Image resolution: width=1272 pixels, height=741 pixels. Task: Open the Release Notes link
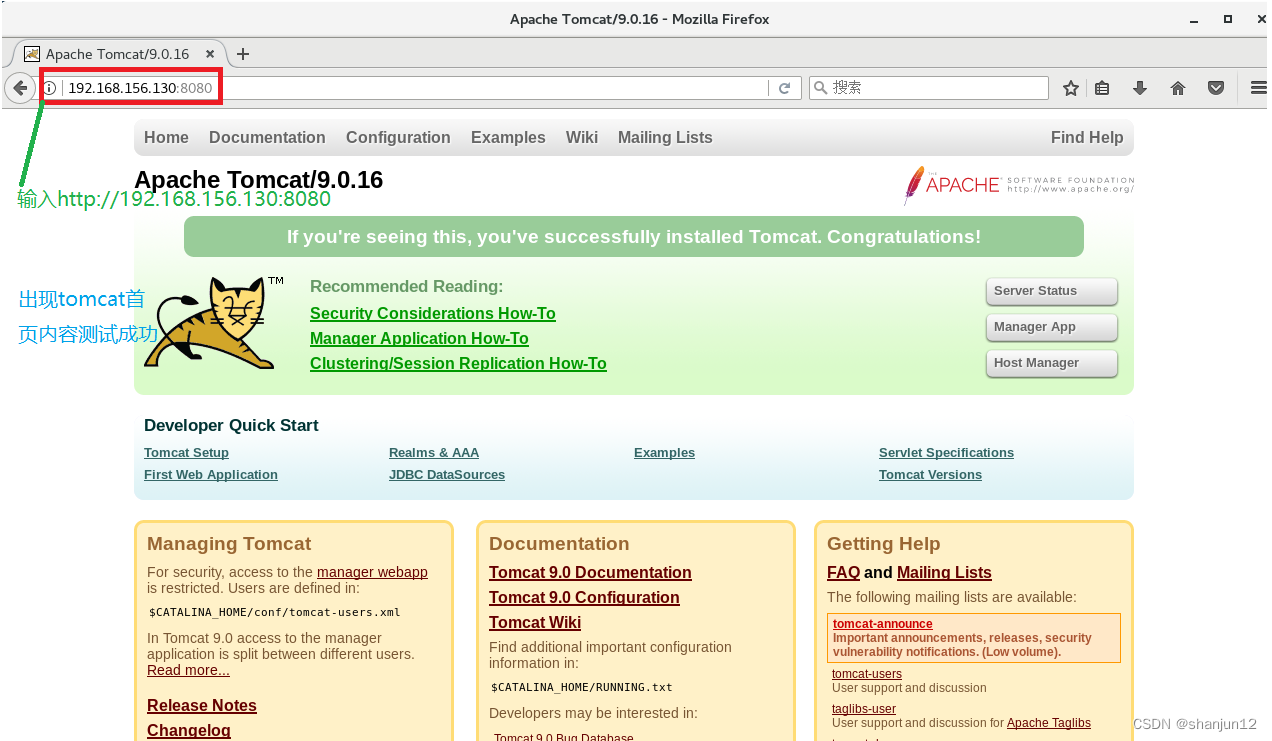tap(202, 706)
